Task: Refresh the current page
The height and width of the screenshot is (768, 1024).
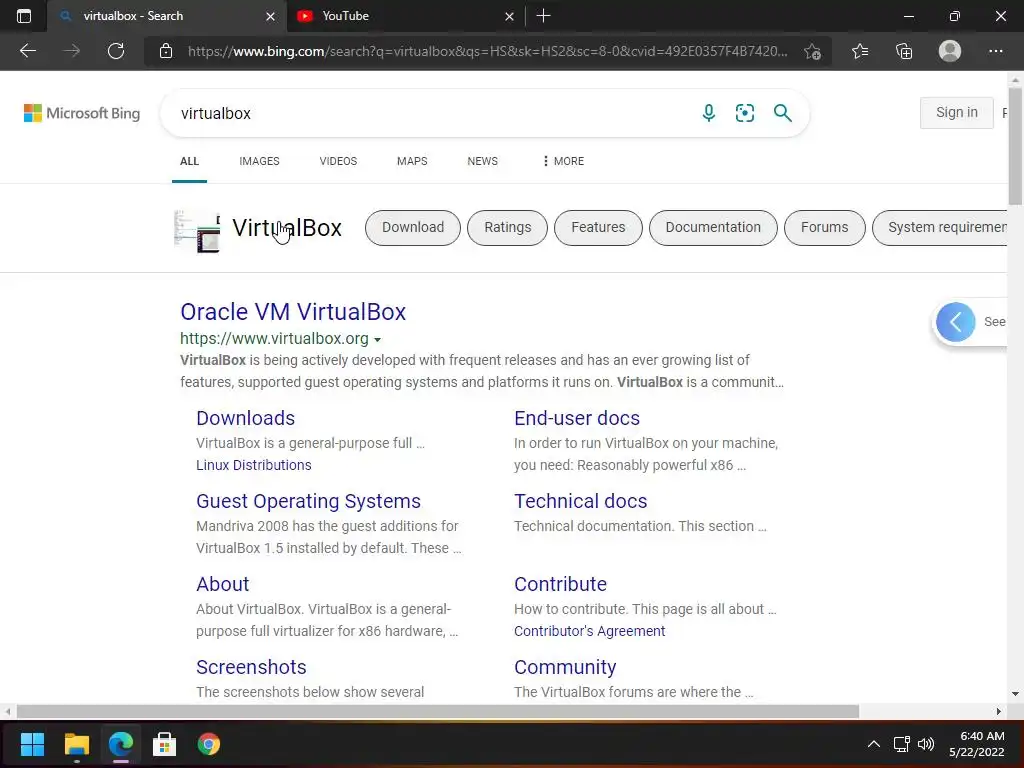Action: coord(116,51)
